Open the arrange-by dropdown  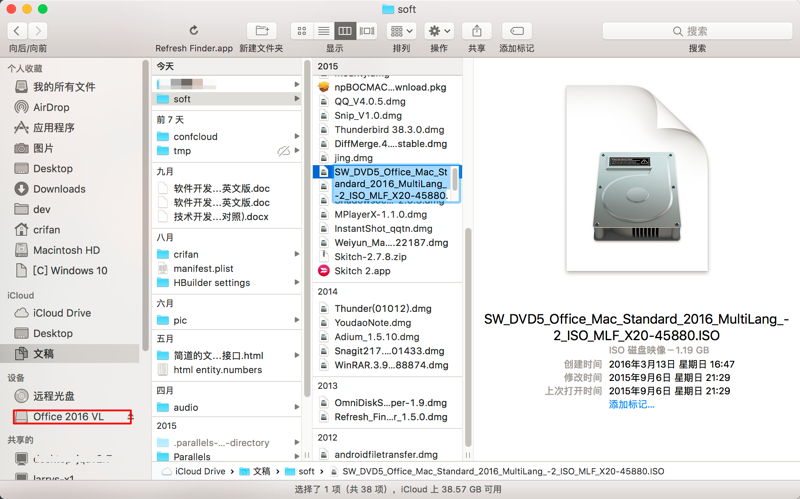point(402,31)
